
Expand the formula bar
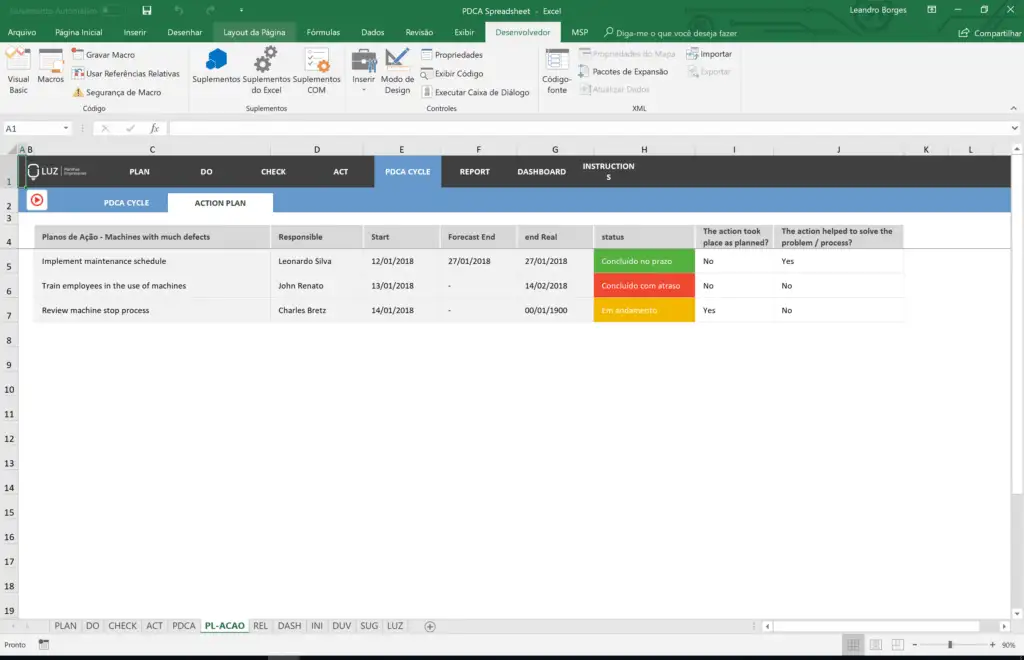[x=1014, y=128]
